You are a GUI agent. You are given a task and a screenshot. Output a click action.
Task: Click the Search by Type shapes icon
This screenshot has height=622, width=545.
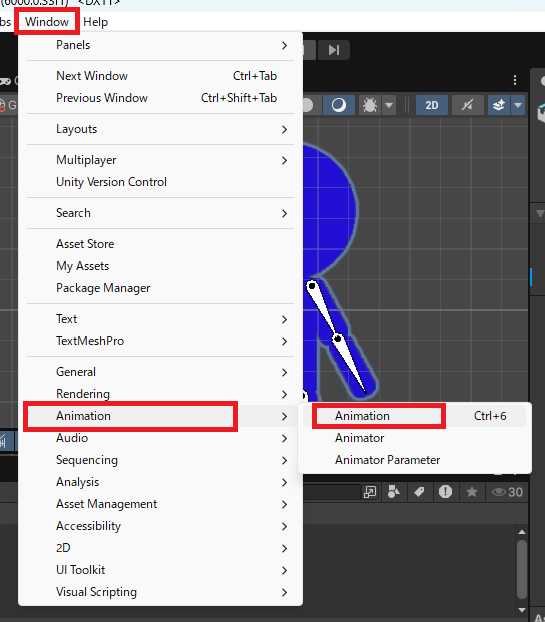(x=393, y=492)
